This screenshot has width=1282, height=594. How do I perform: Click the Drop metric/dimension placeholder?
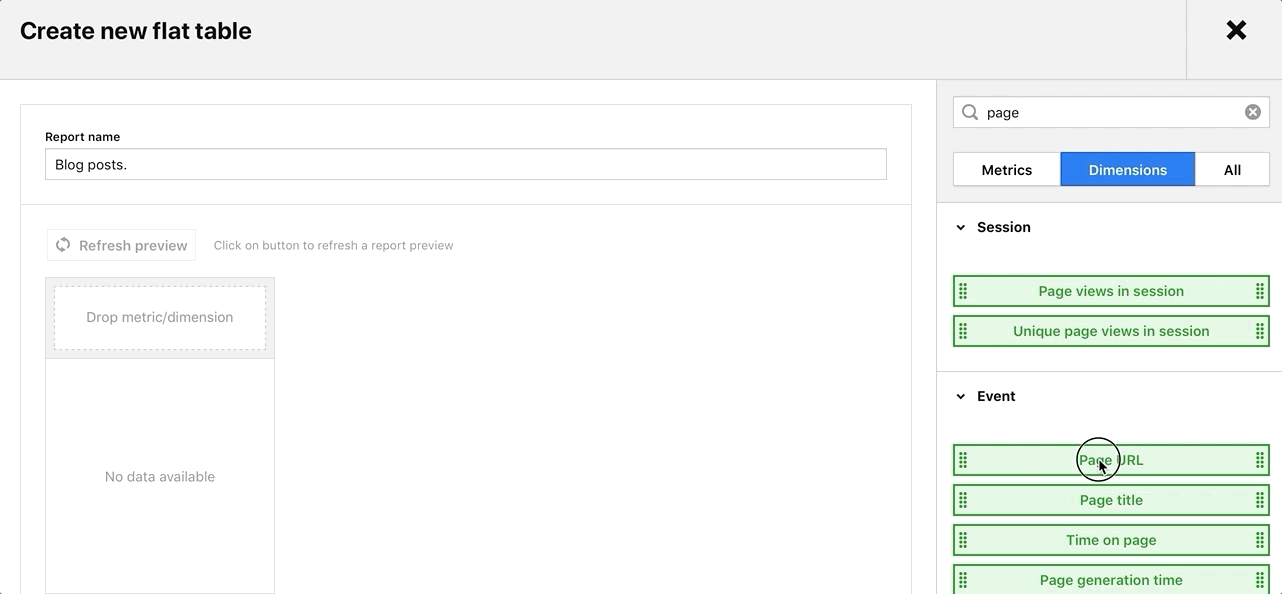[x=160, y=317]
